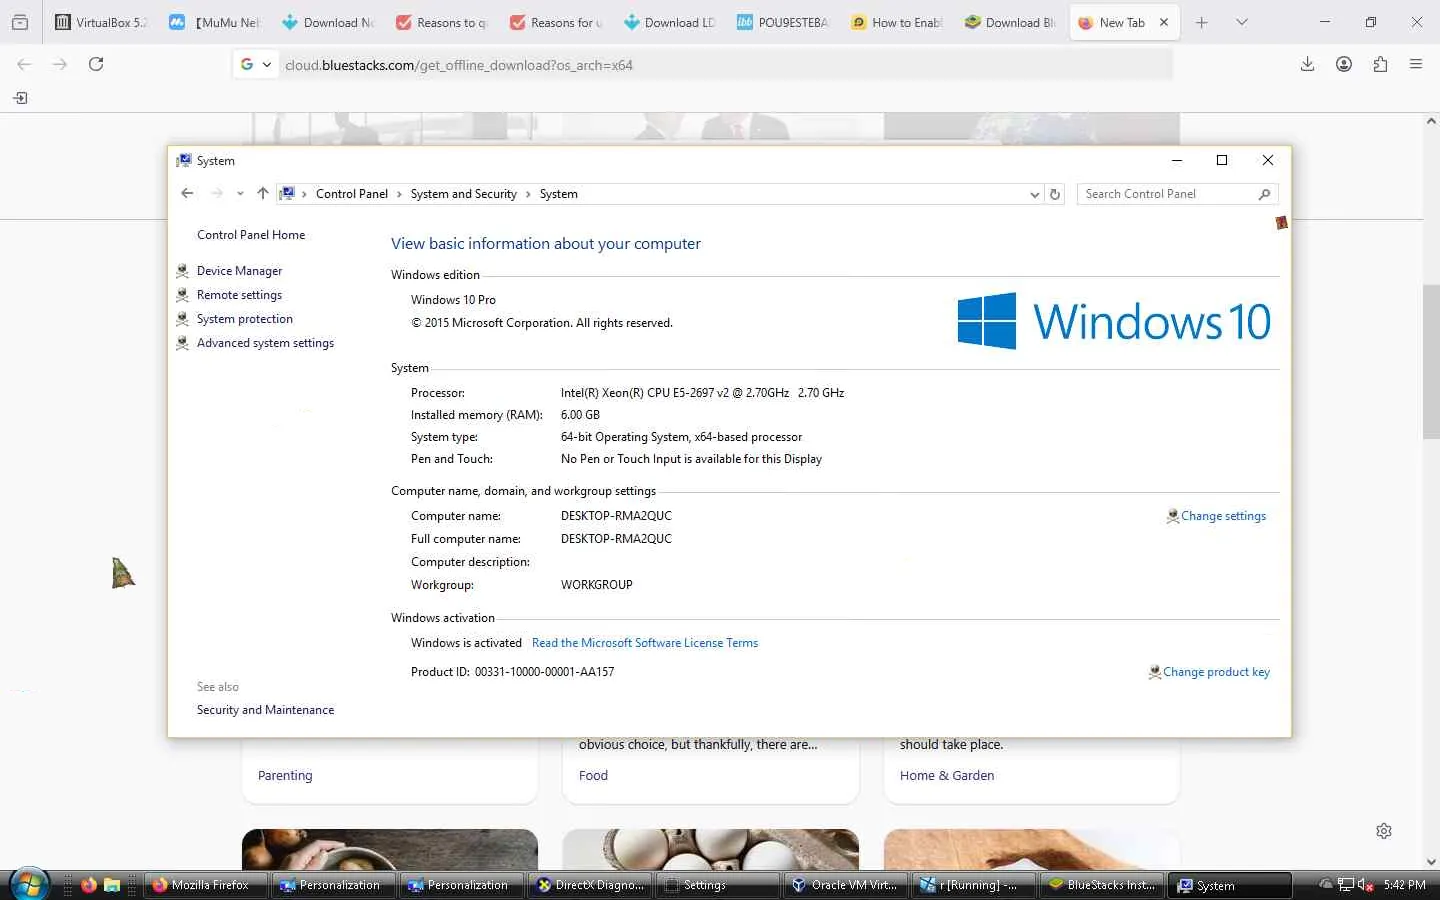Click the Firefox View icon left of tabs
The image size is (1440, 900).
click(x=20, y=22)
